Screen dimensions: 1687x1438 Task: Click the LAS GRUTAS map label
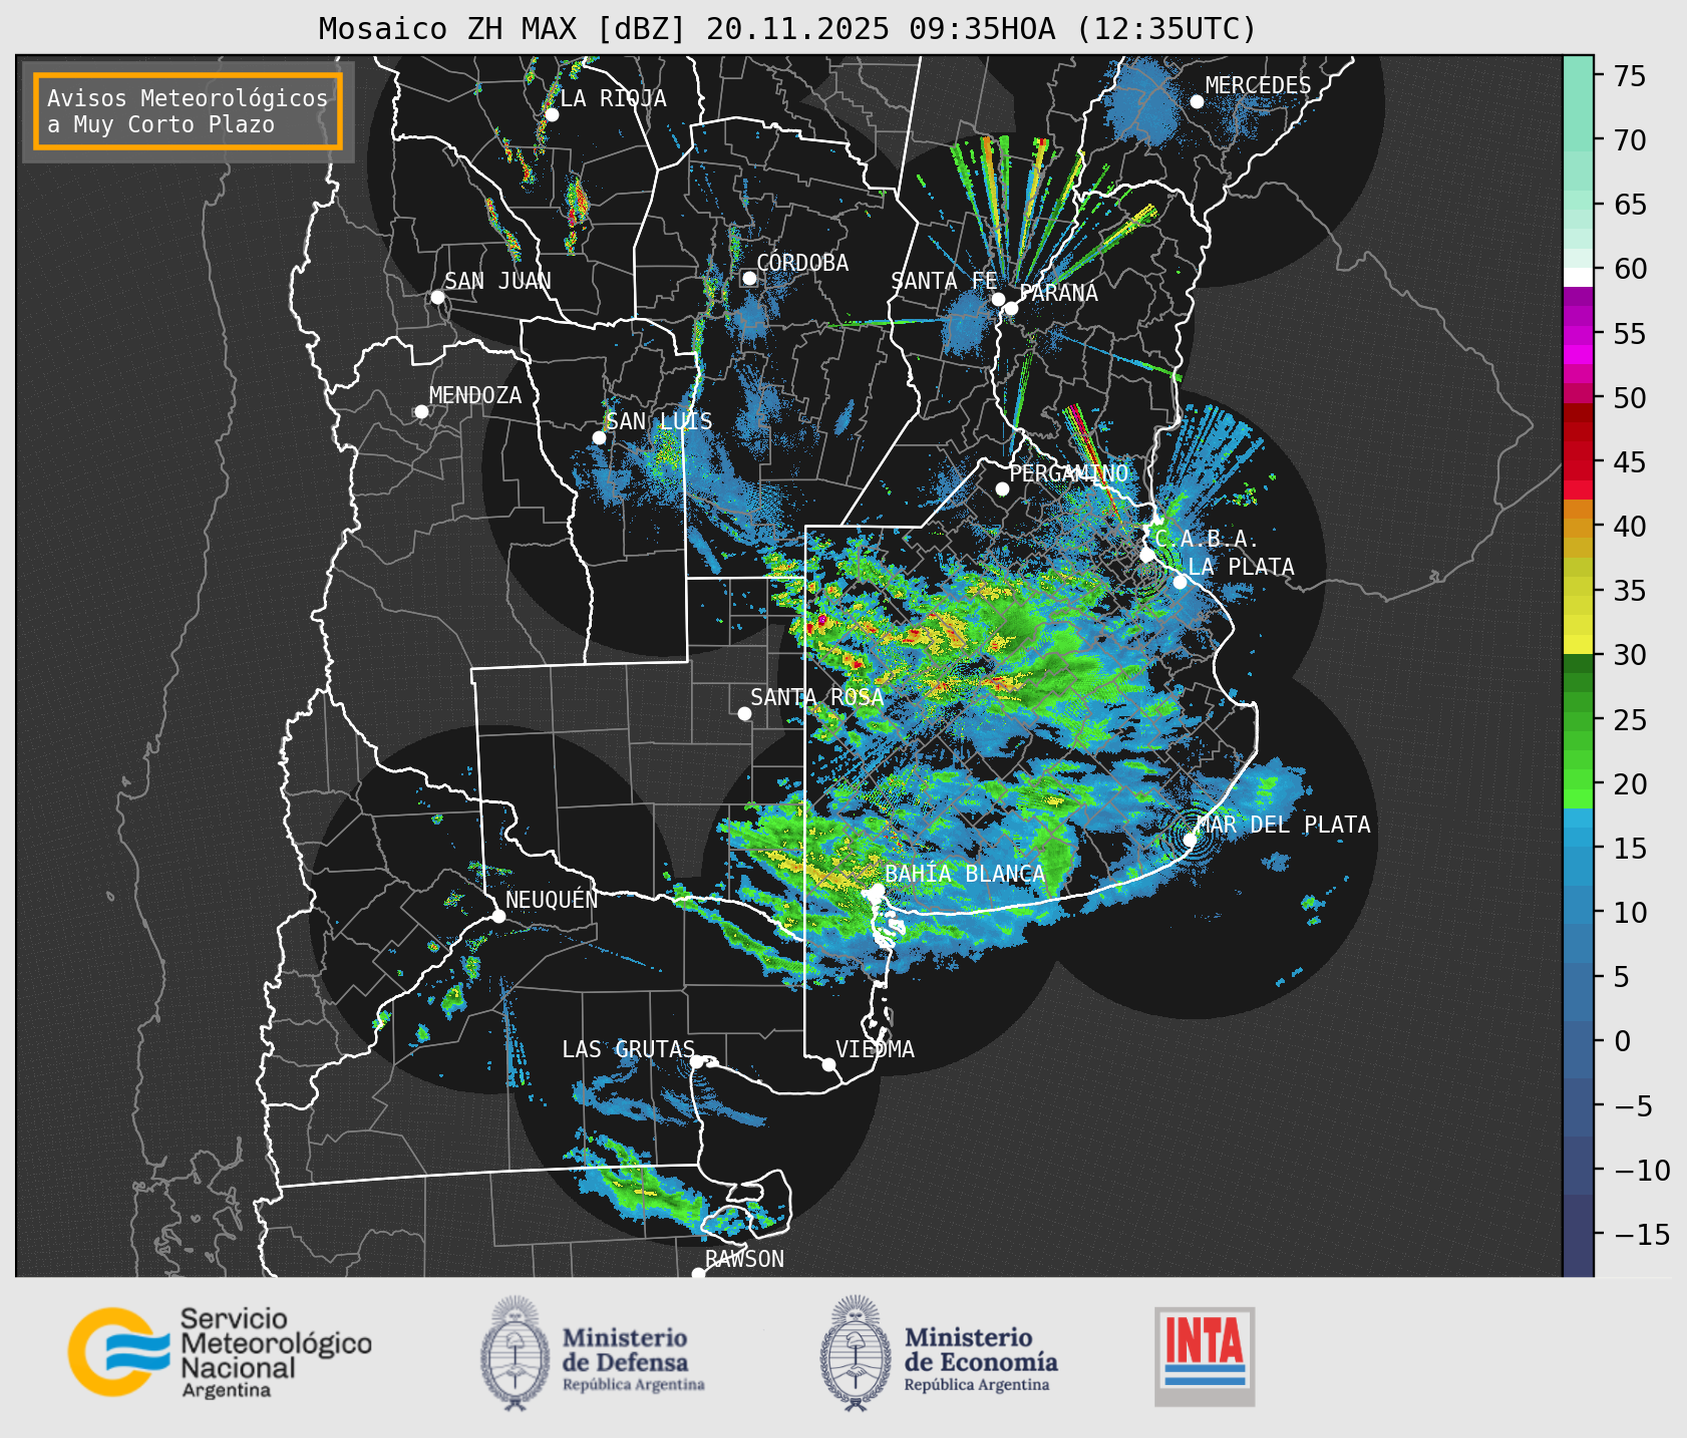628,1049
